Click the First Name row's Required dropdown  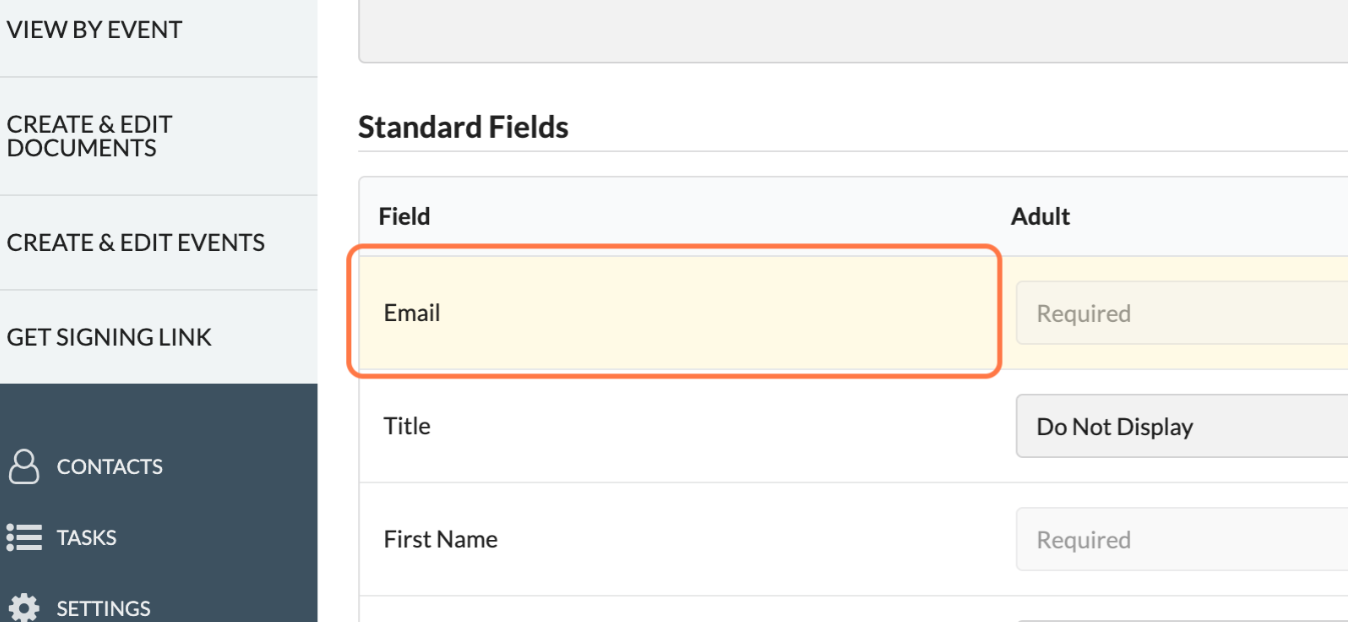tap(1181, 540)
